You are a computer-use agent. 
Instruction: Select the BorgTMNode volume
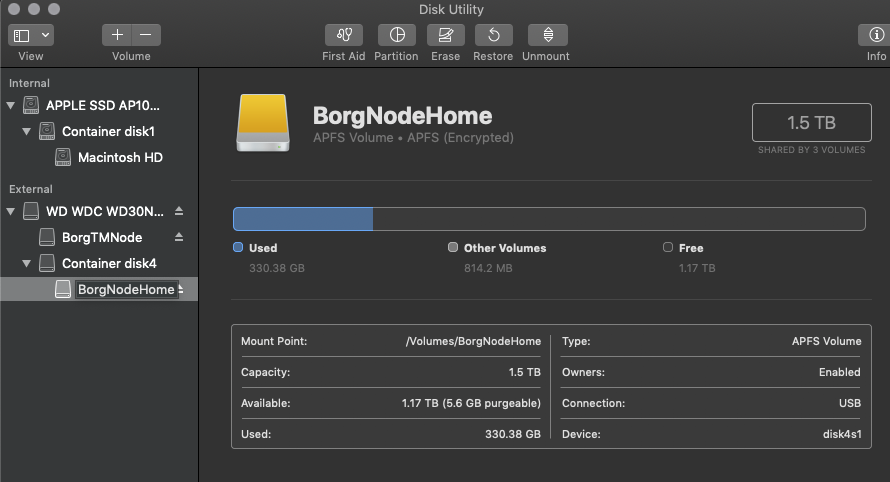click(102, 237)
